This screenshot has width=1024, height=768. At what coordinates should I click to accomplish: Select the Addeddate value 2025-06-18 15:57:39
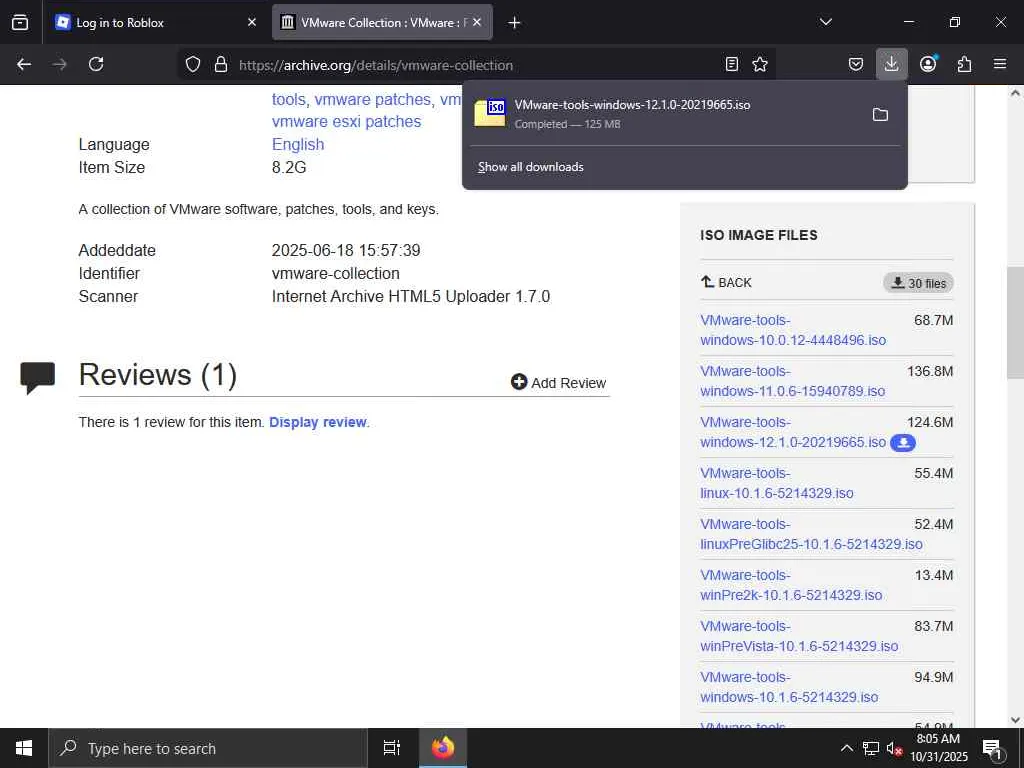346,250
